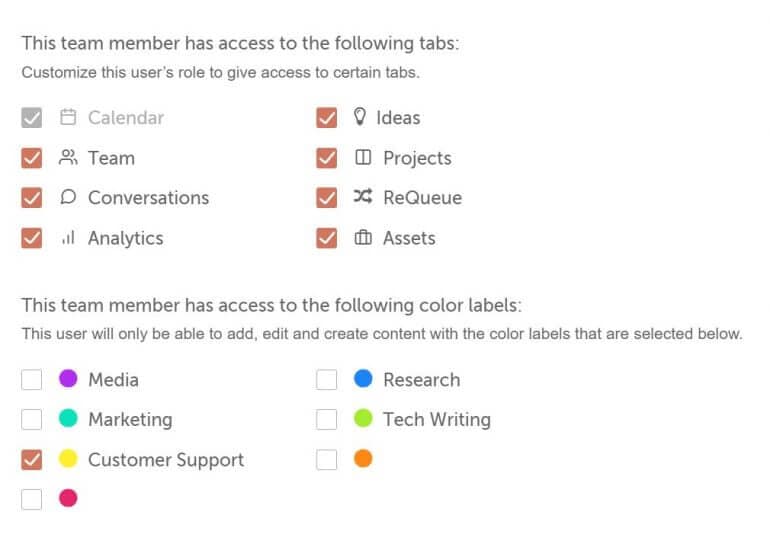Disable the Ideas tab checkbox
The width and height of the screenshot is (770, 557).
(x=327, y=117)
